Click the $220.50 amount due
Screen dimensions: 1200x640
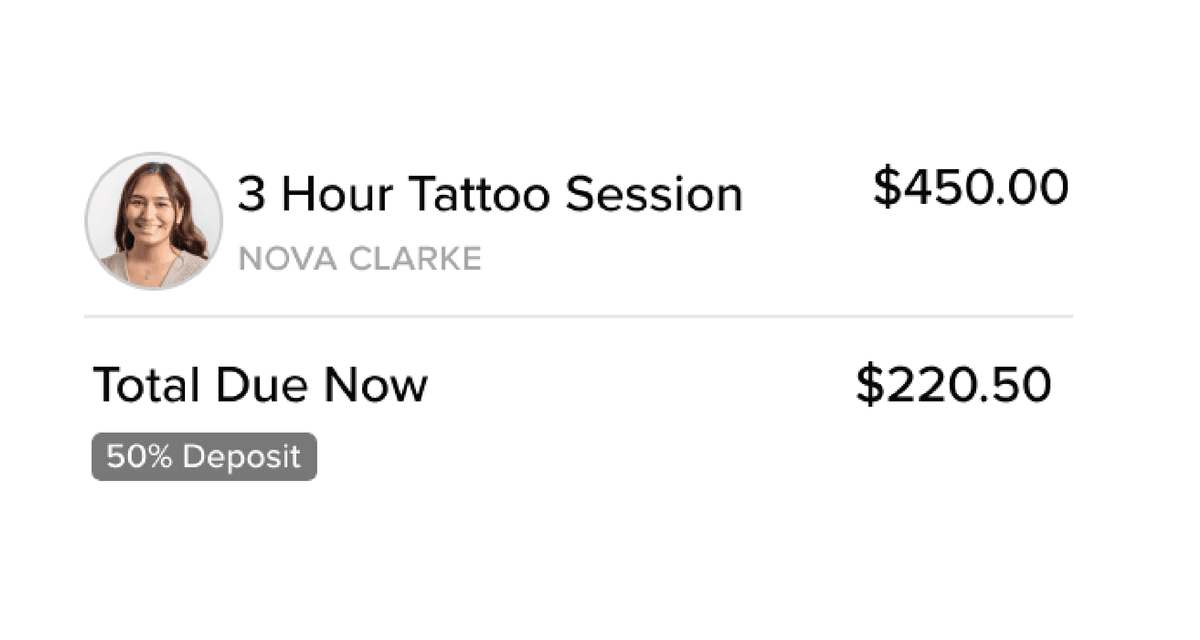(x=953, y=386)
